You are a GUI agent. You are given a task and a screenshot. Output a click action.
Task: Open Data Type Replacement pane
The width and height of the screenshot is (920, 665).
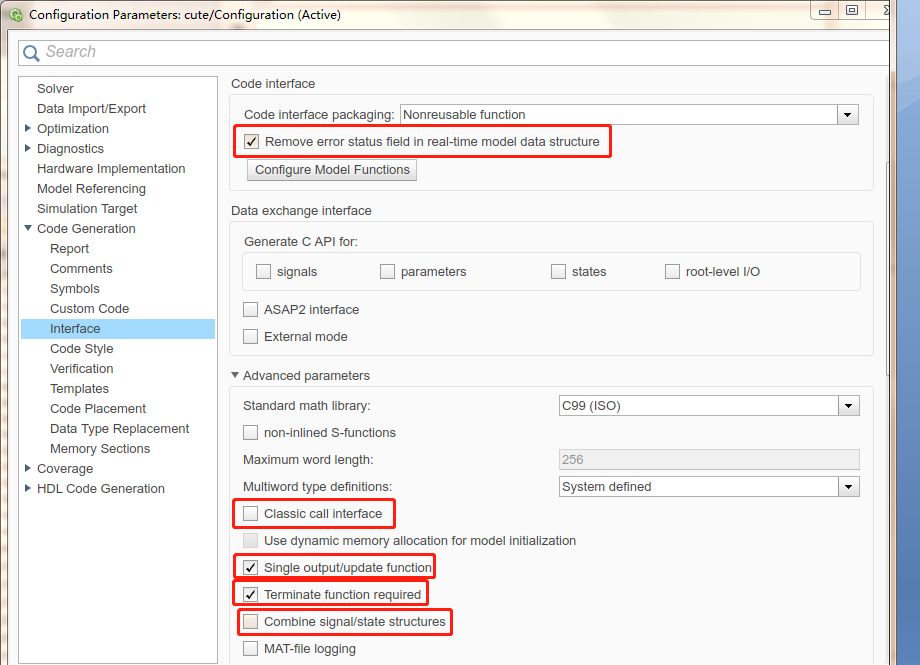click(120, 428)
